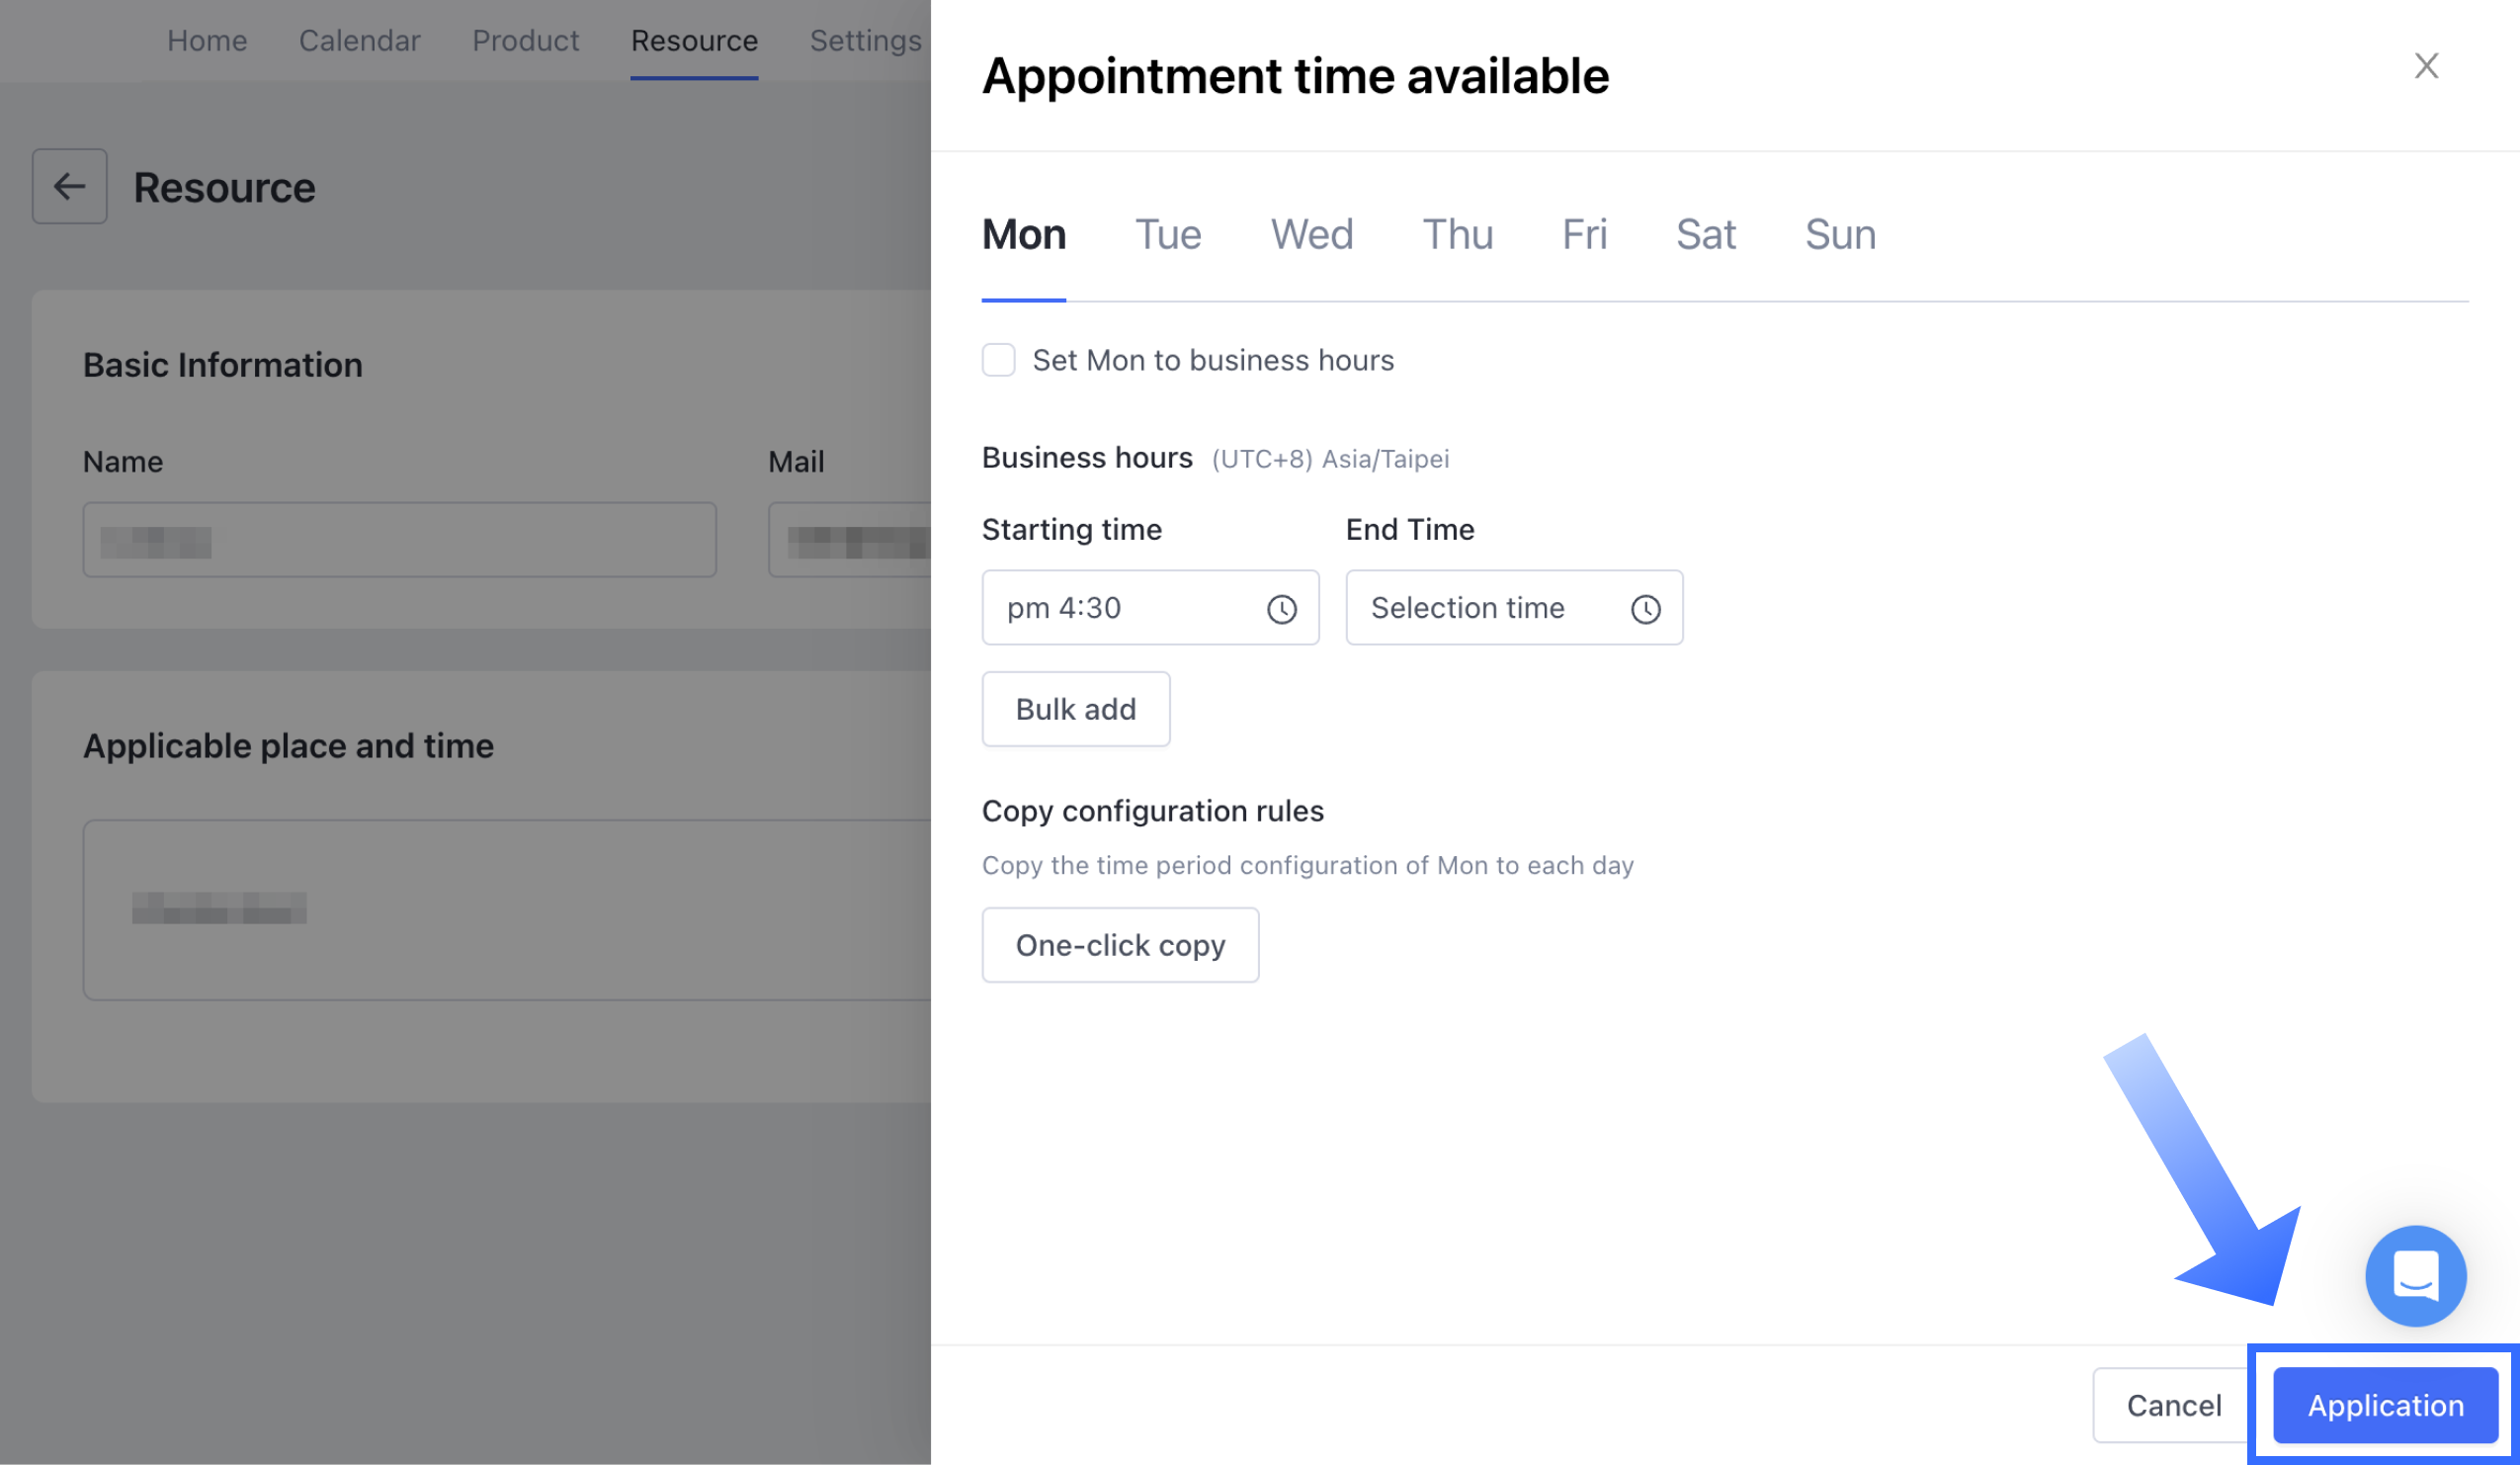Click the blue Application button

click(x=2385, y=1405)
